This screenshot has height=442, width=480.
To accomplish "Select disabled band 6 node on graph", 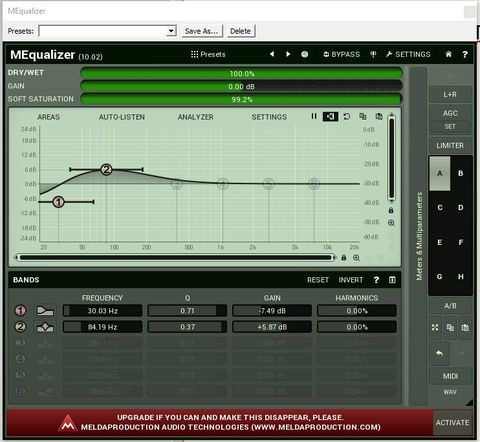I will click(314, 183).
